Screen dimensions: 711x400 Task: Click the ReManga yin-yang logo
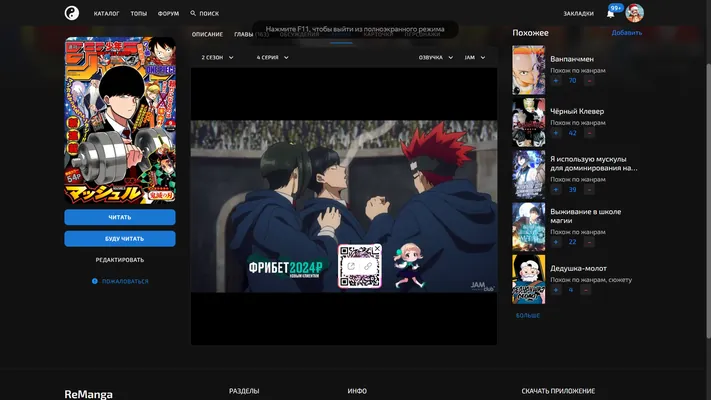(72, 13)
